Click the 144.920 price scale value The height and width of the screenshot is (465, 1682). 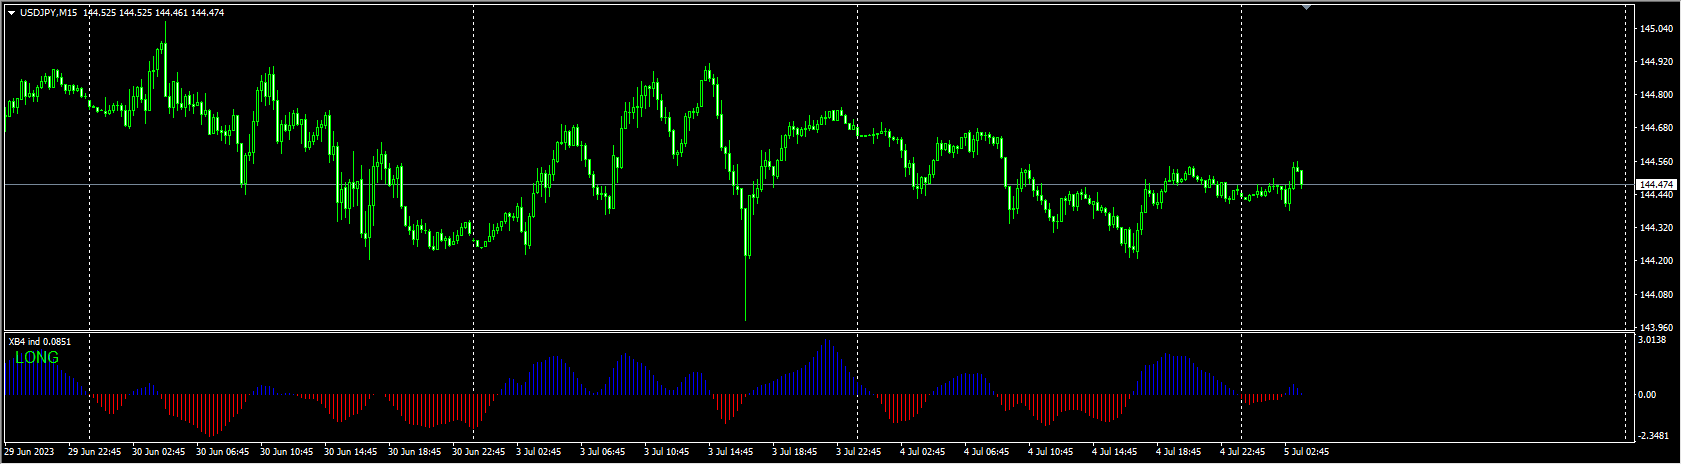[1656, 62]
